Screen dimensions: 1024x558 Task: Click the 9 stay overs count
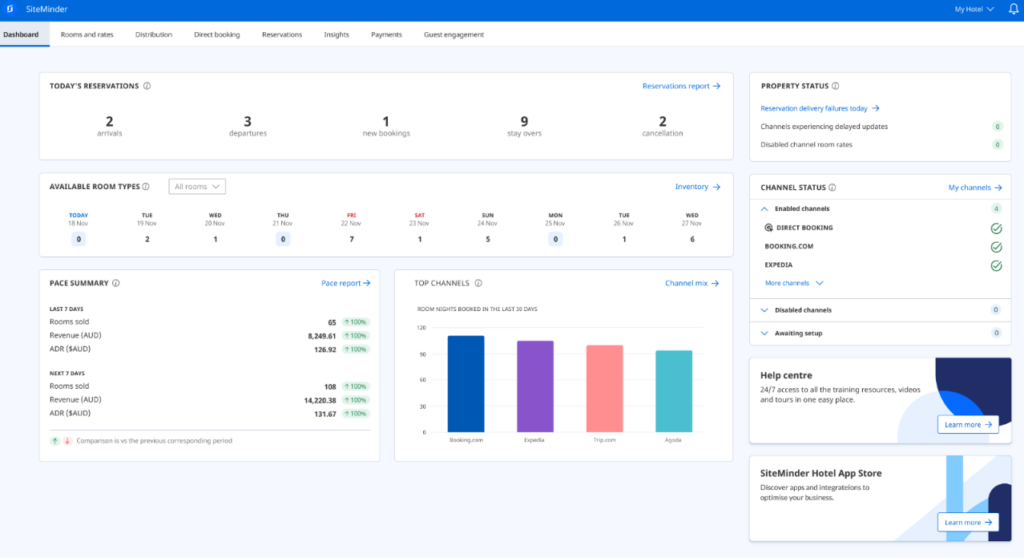pos(524,122)
